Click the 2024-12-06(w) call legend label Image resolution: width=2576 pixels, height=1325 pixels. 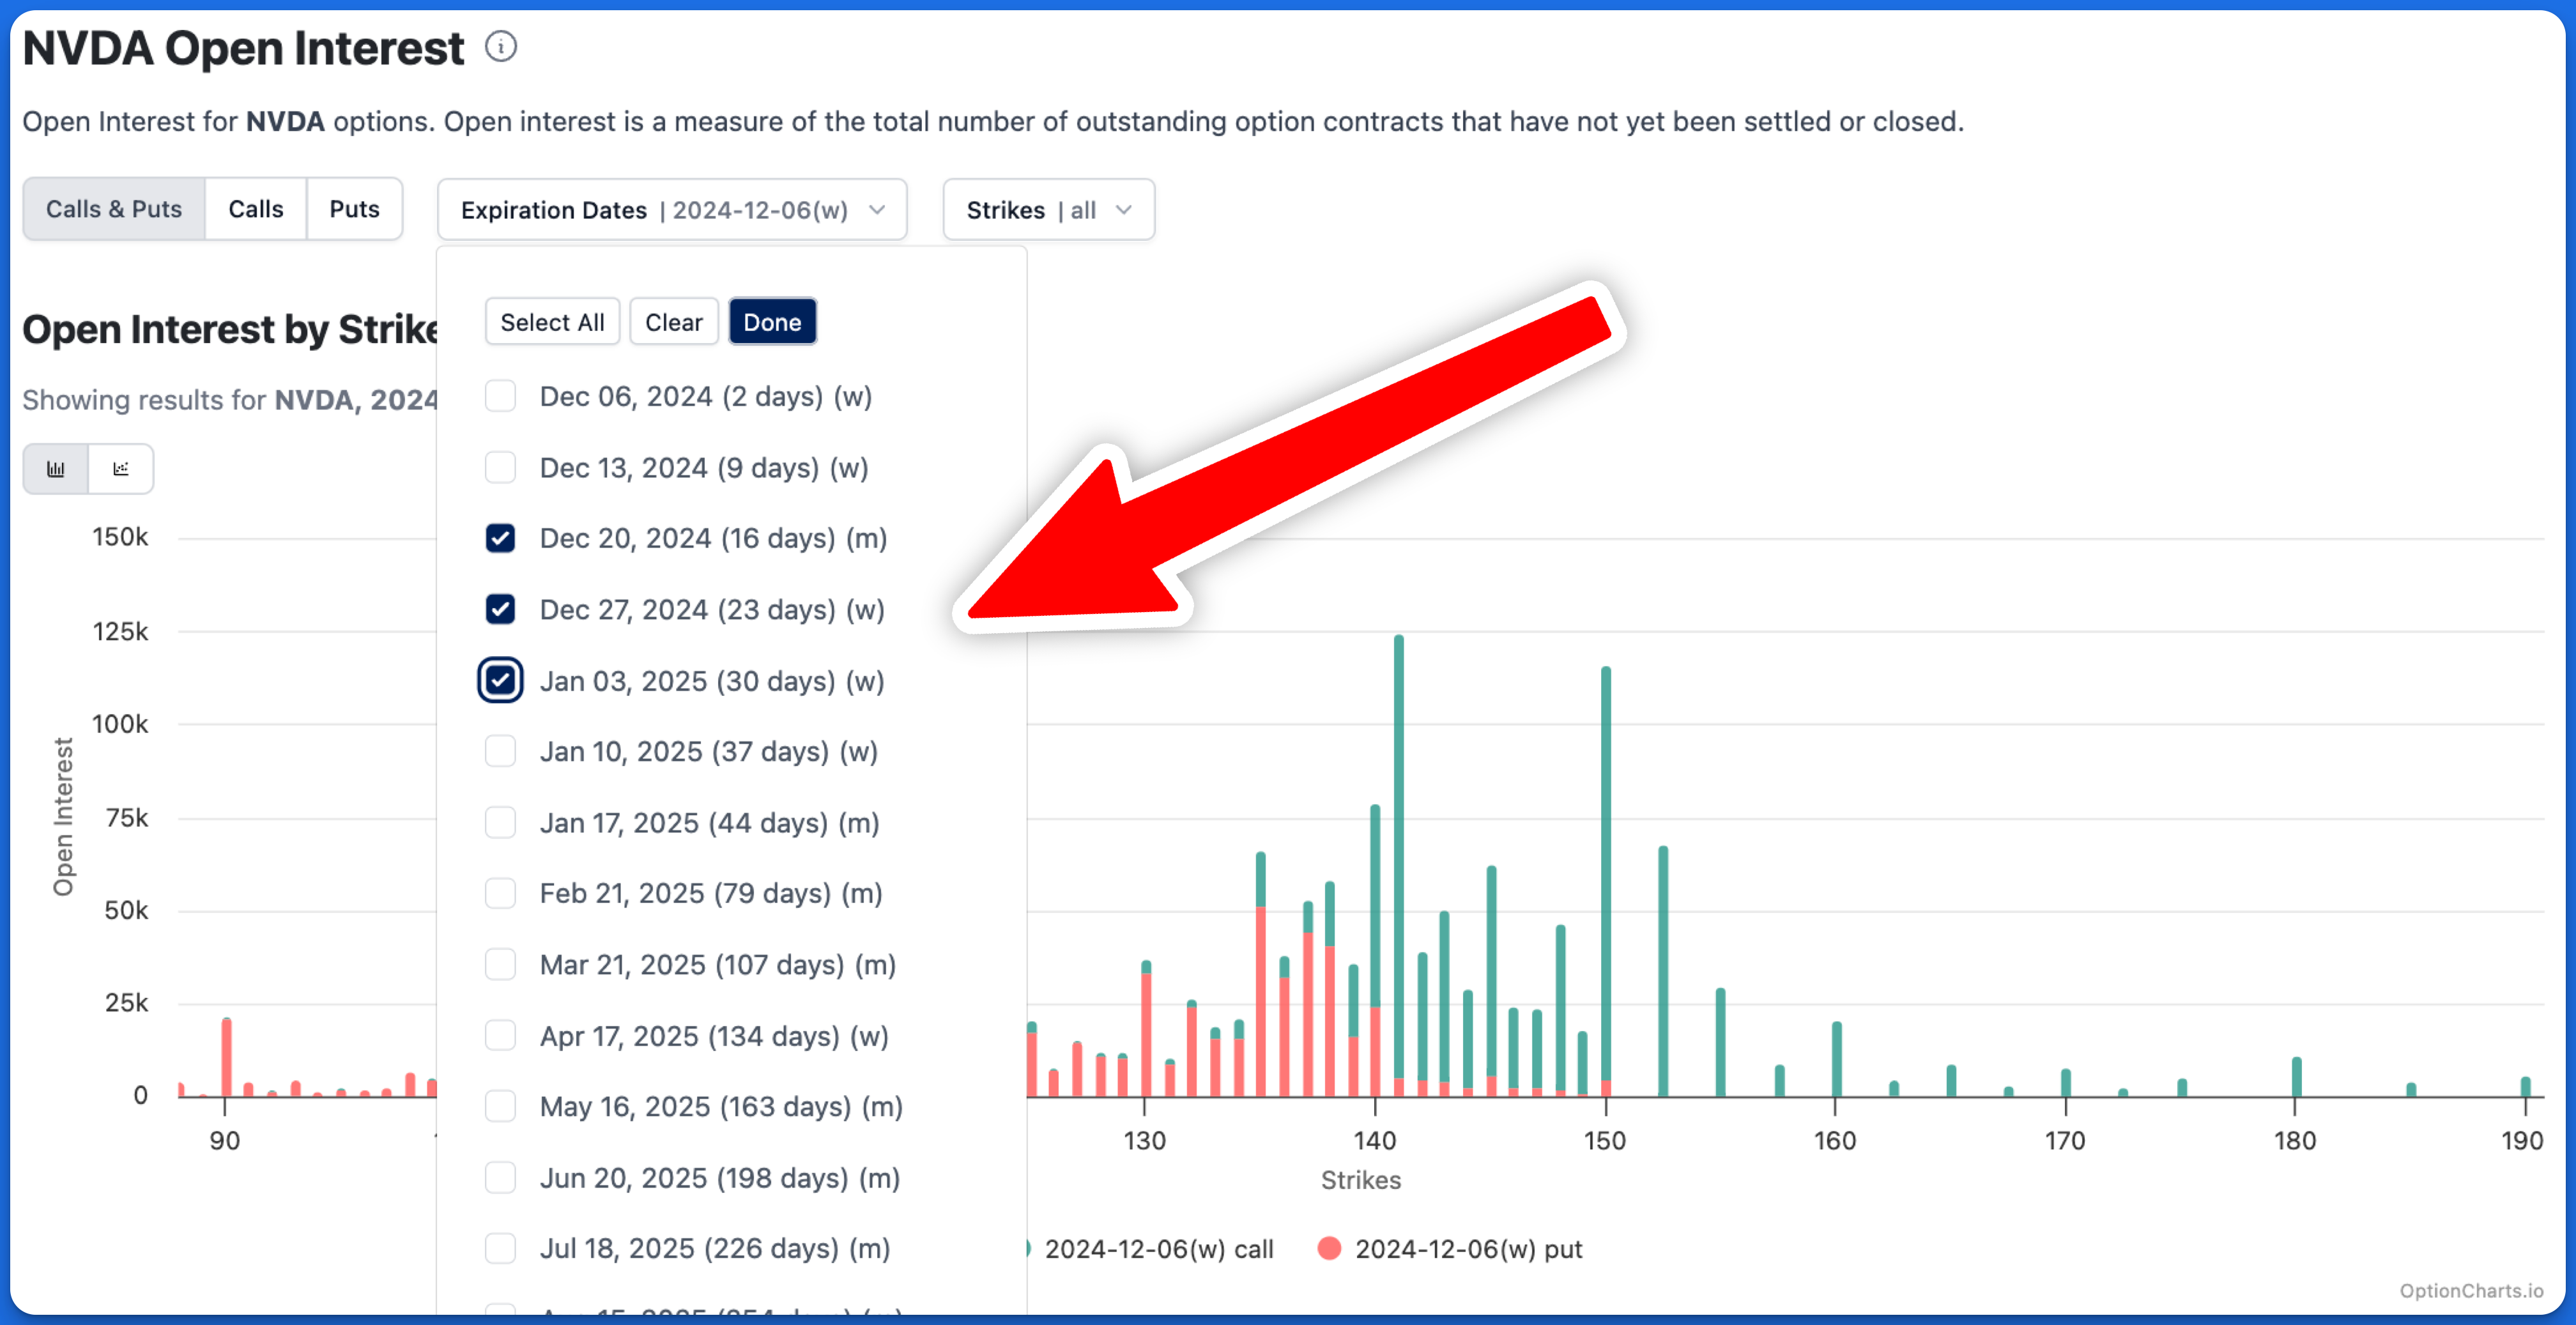(1159, 1249)
